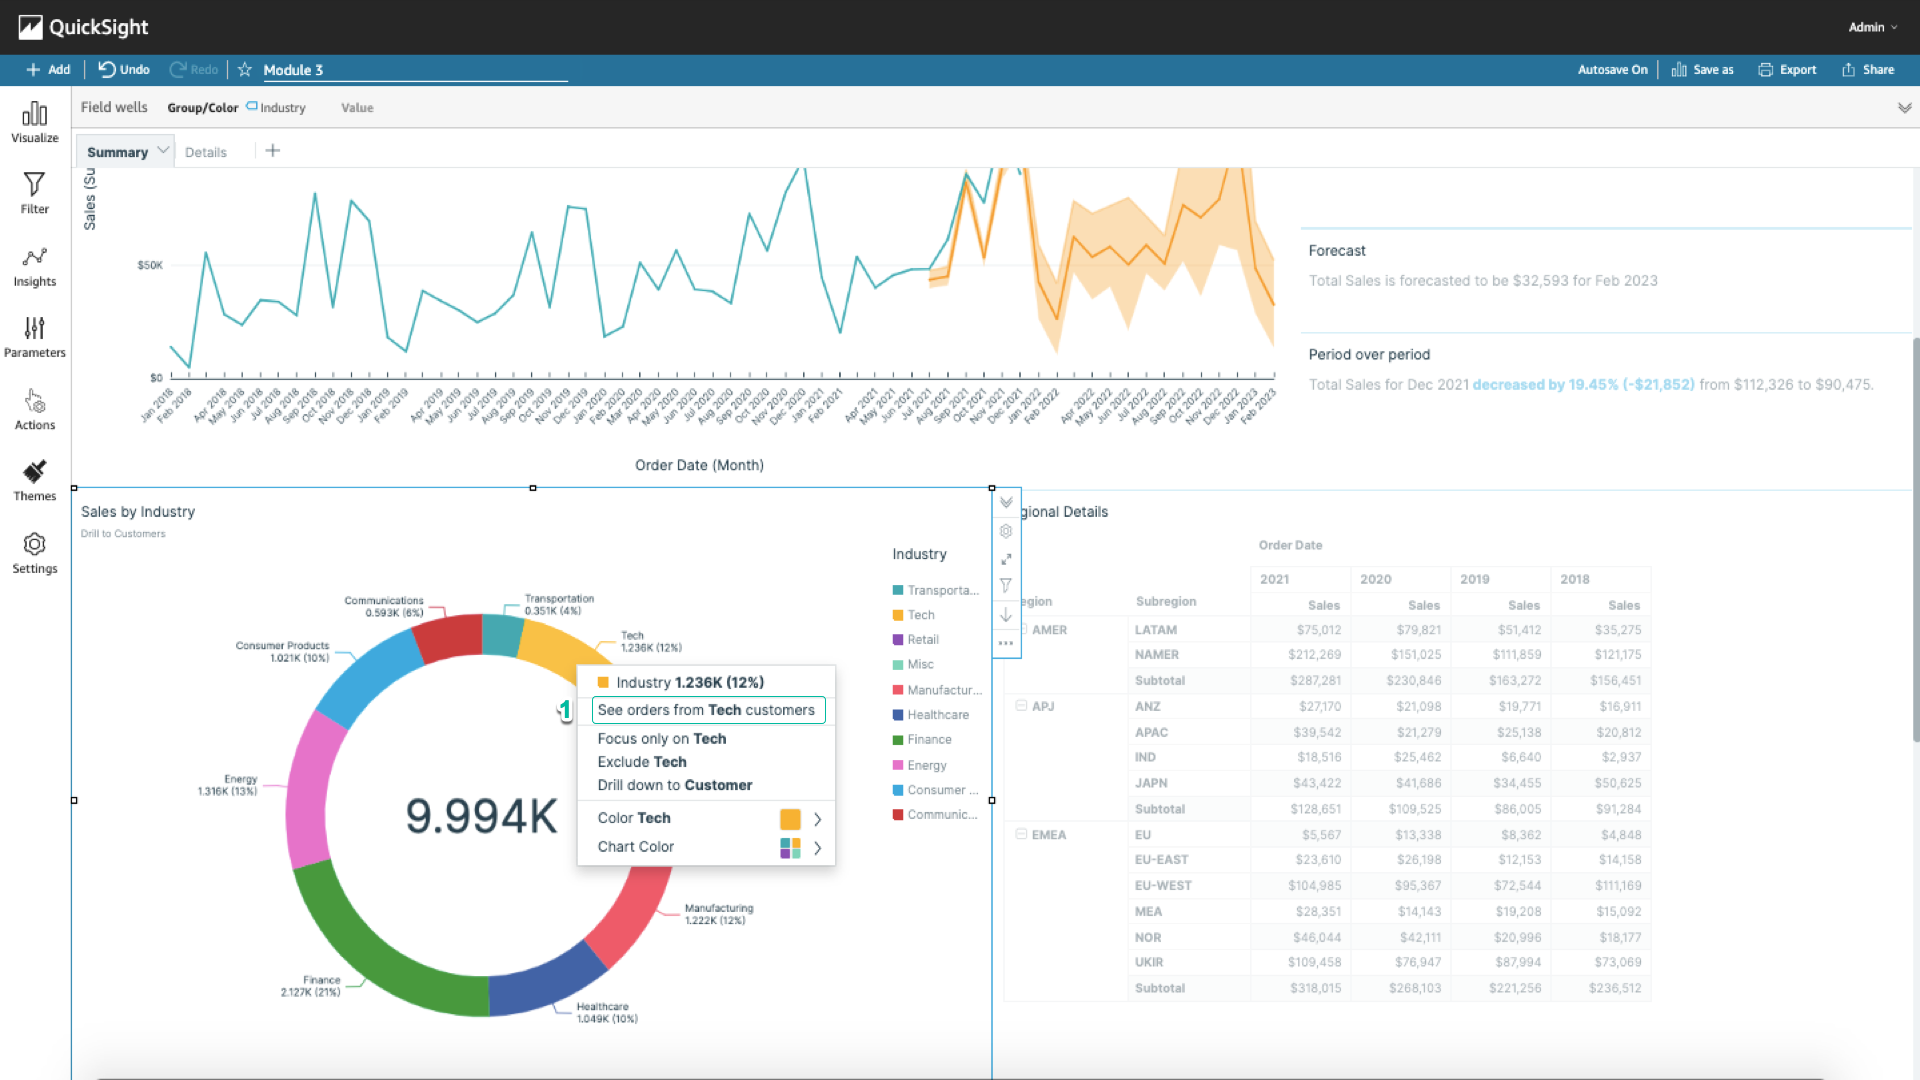Click Save as in the toolbar
This screenshot has width=1920, height=1080.
1702,70
